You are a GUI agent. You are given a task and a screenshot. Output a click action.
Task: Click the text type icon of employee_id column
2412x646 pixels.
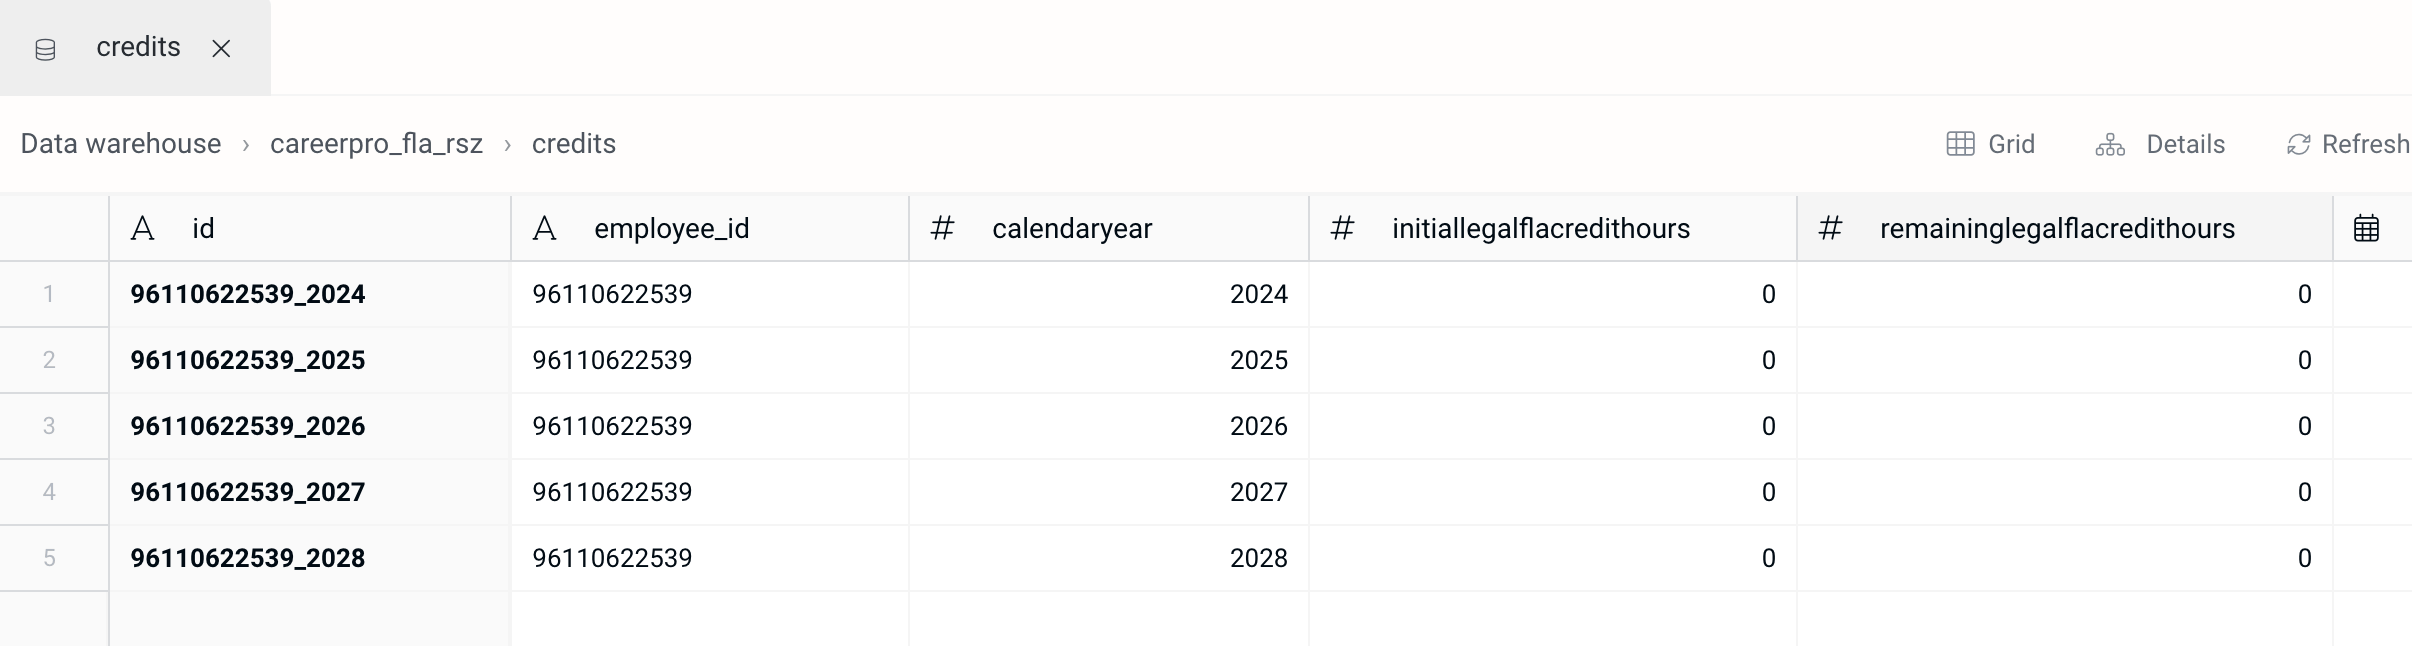click(544, 229)
